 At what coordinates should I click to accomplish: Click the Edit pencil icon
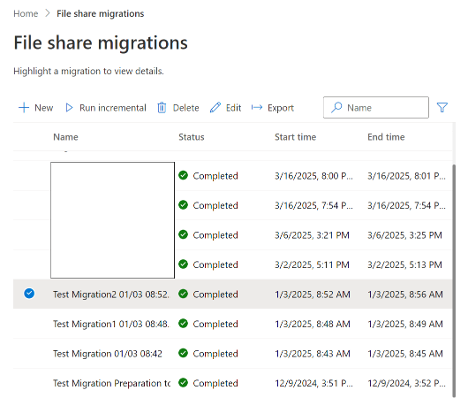(x=215, y=108)
